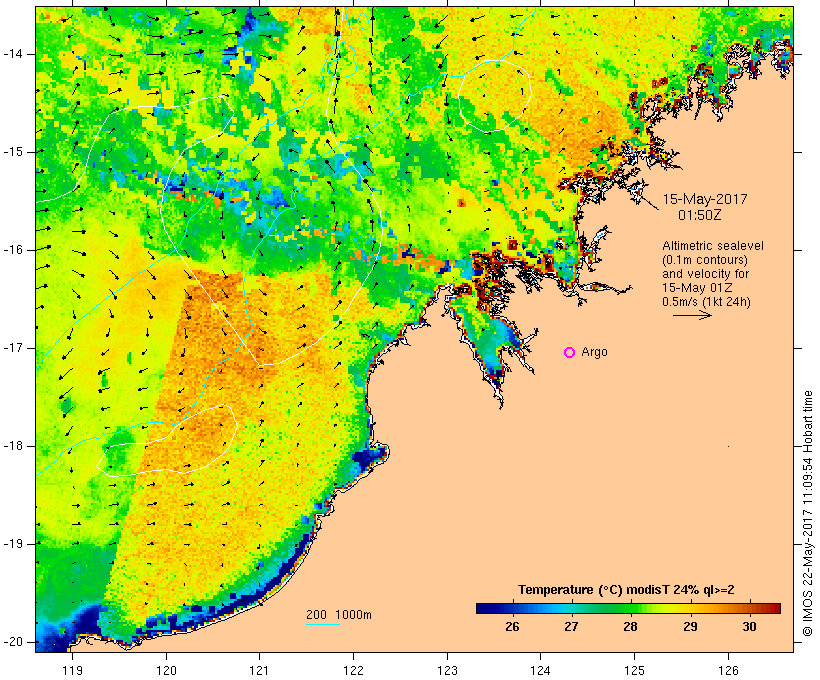Click the longitude axis label 124
Image resolution: width=820 pixels, height=680 pixels.
tap(541, 671)
